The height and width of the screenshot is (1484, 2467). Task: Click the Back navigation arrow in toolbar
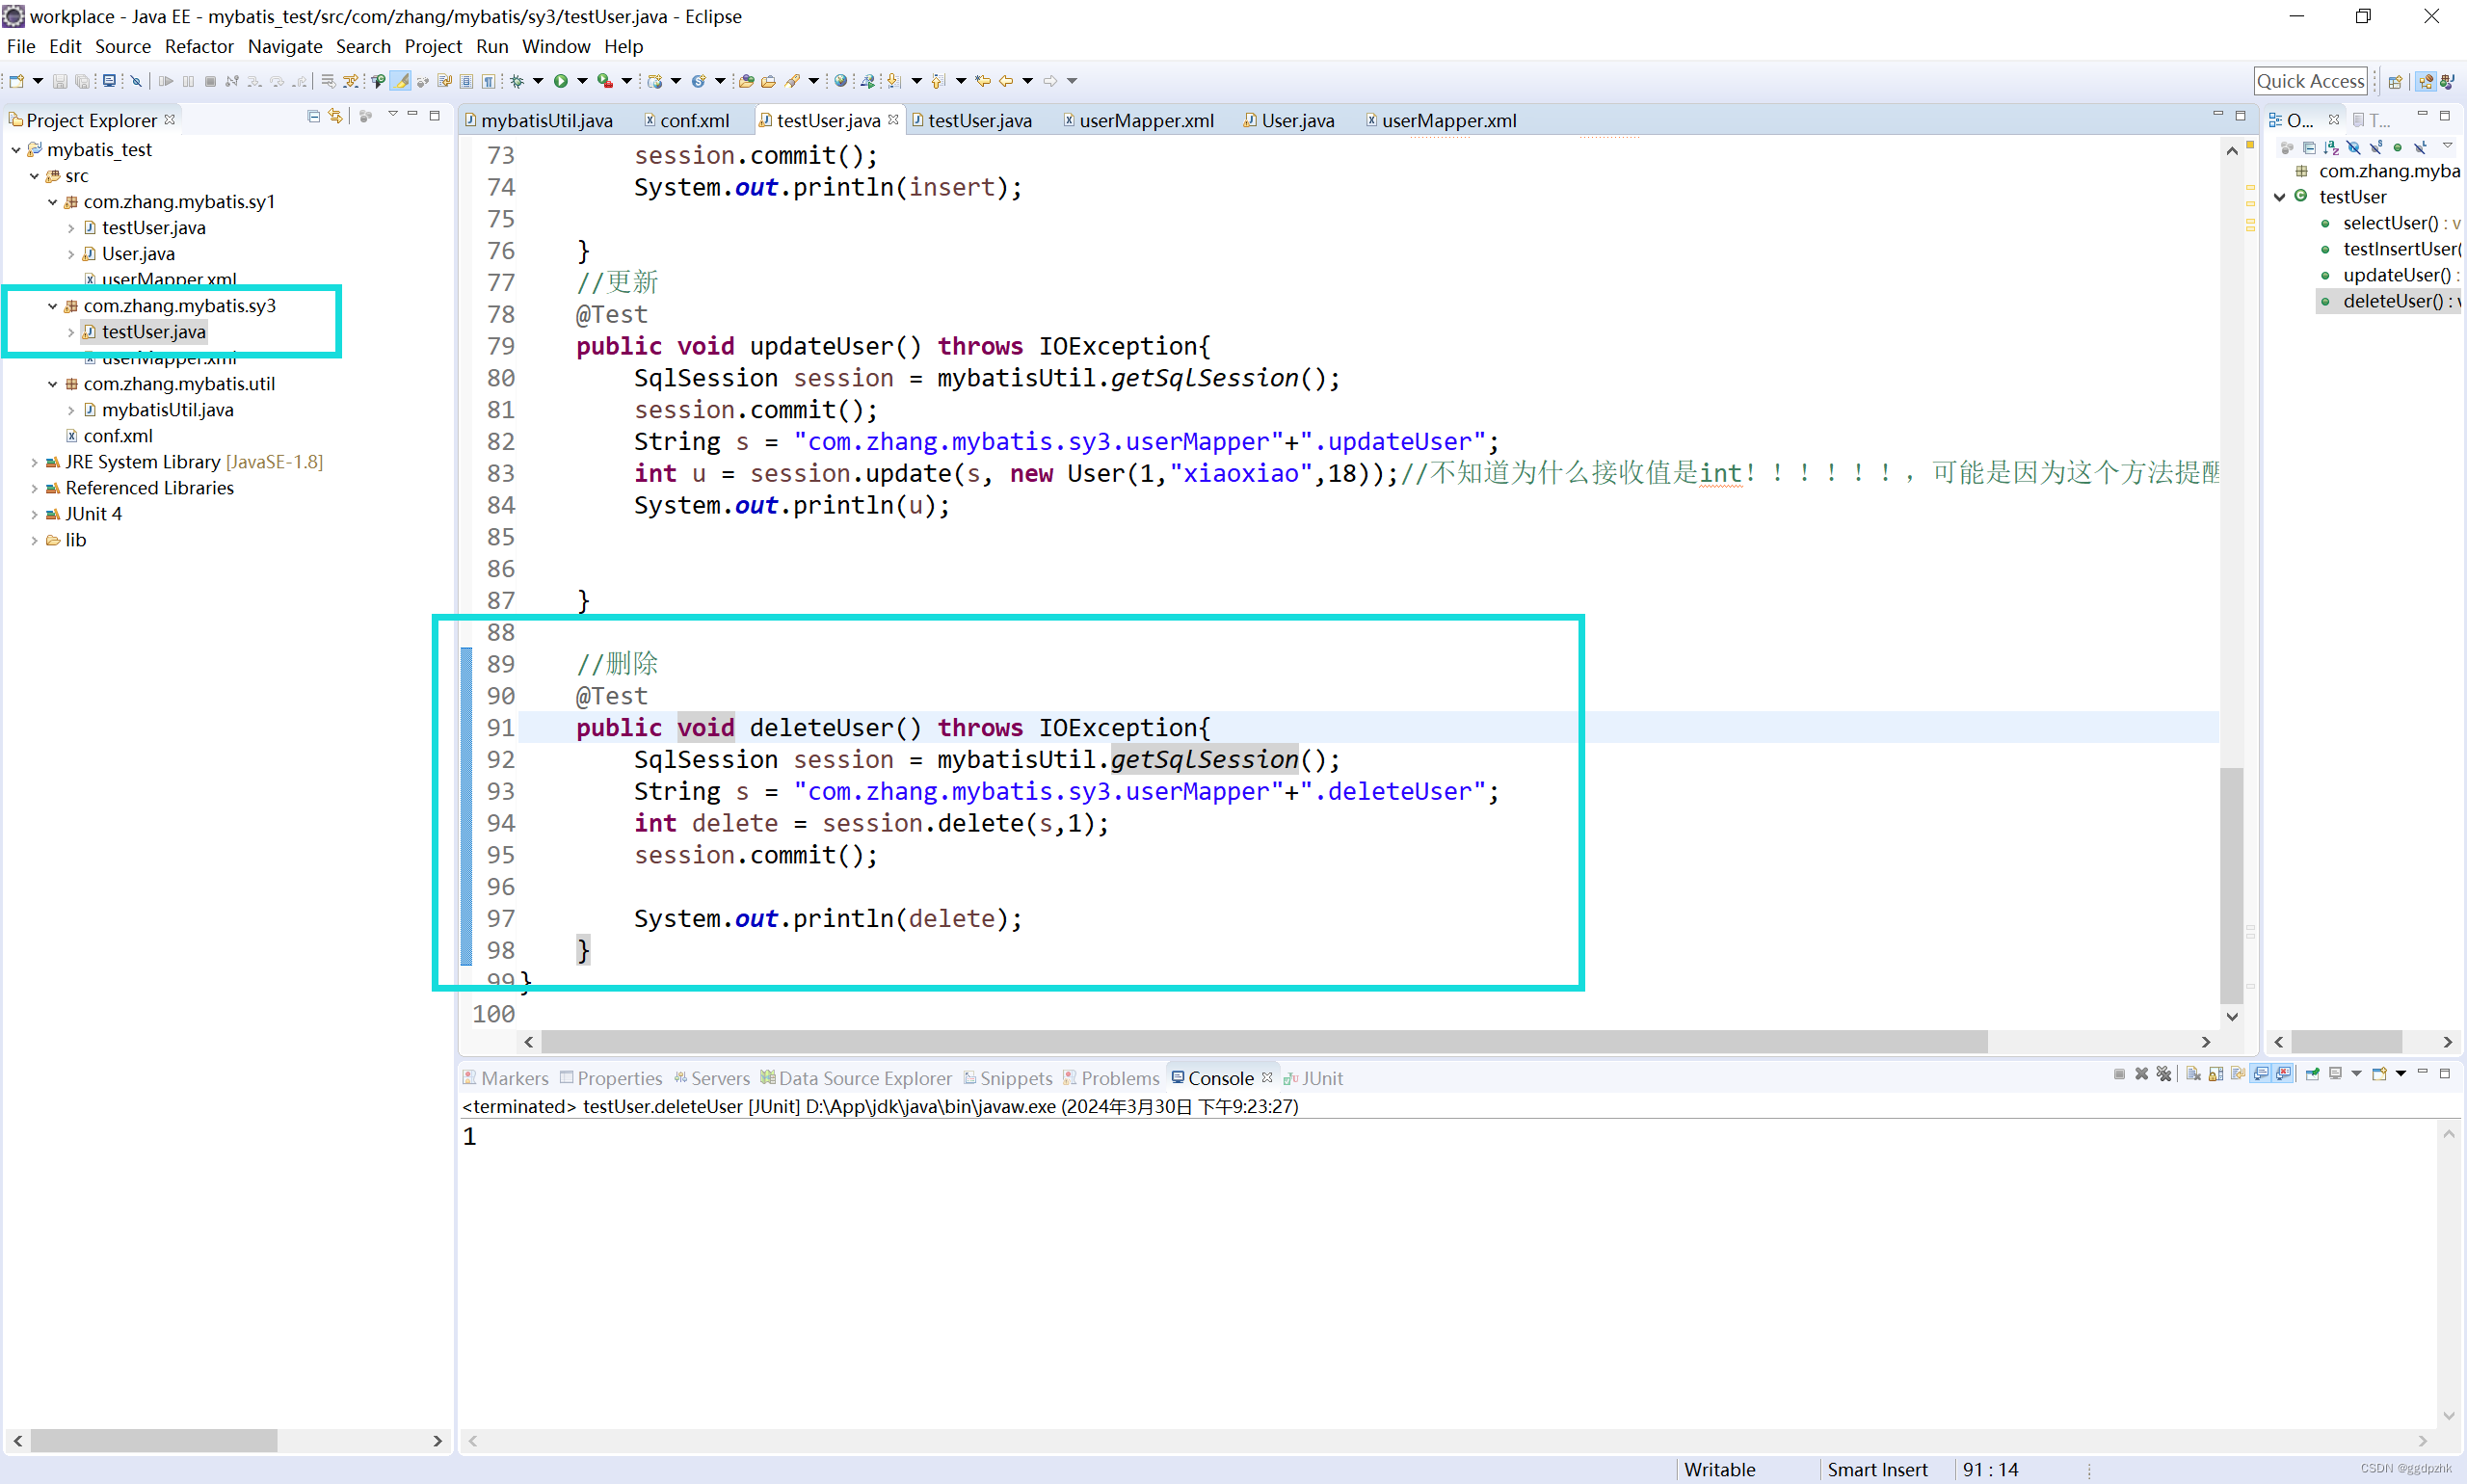pyautogui.click(x=1006, y=81)
